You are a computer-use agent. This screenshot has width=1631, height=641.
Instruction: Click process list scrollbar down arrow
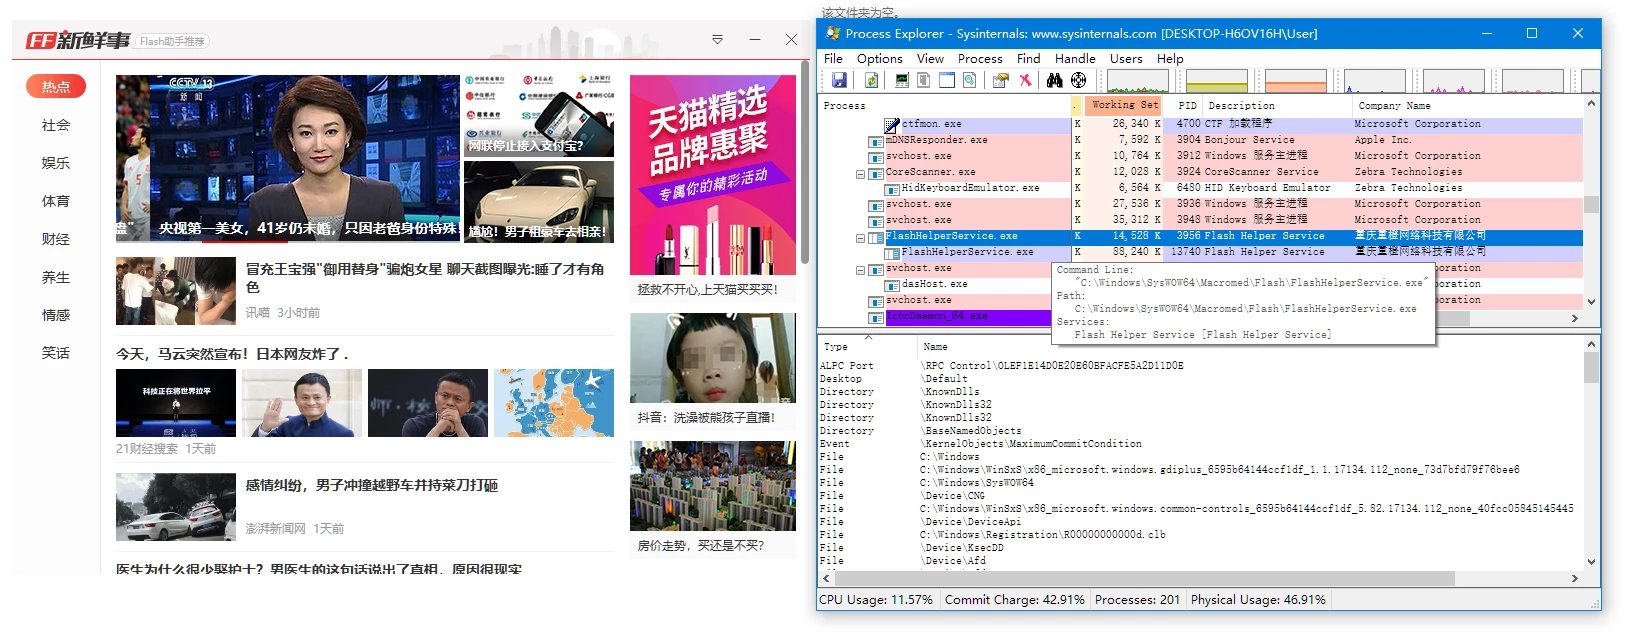coord(1591,302)
